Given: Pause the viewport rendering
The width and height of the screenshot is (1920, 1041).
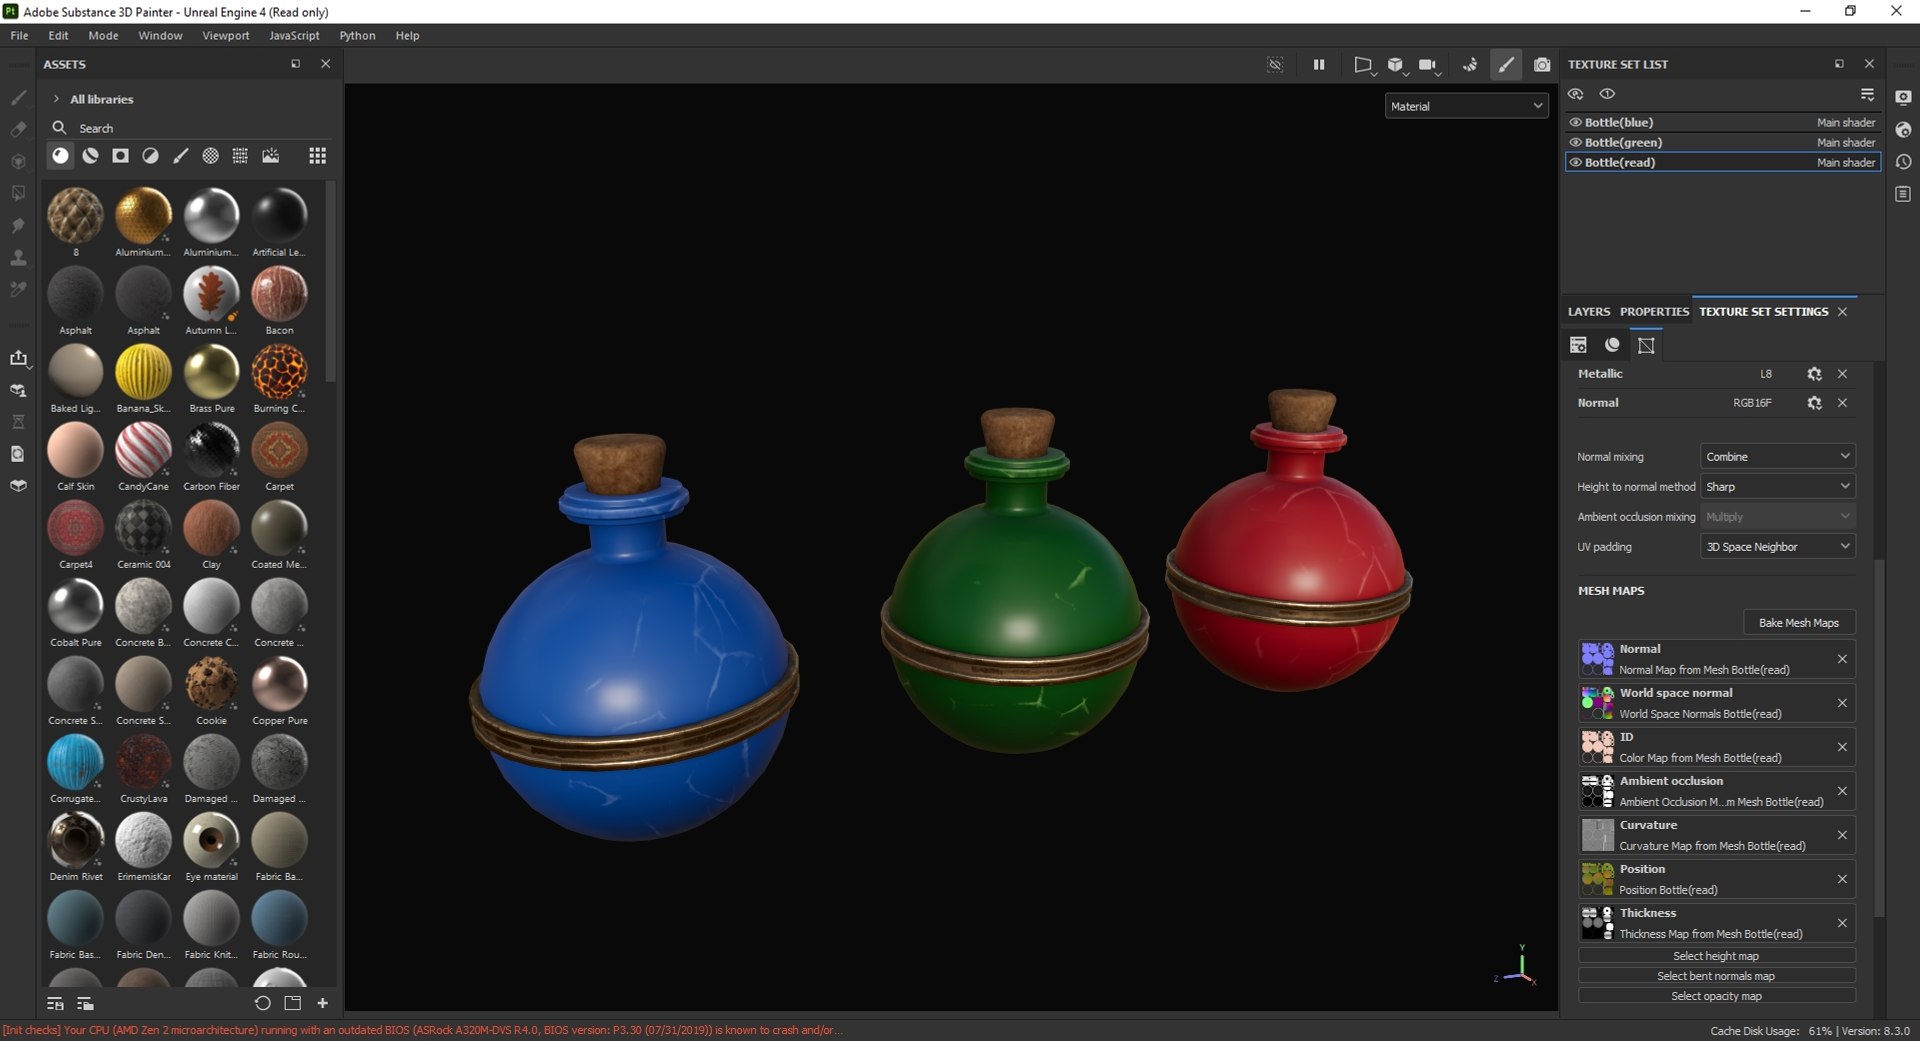Looking at the screenshot, I should click(1319, 64).
